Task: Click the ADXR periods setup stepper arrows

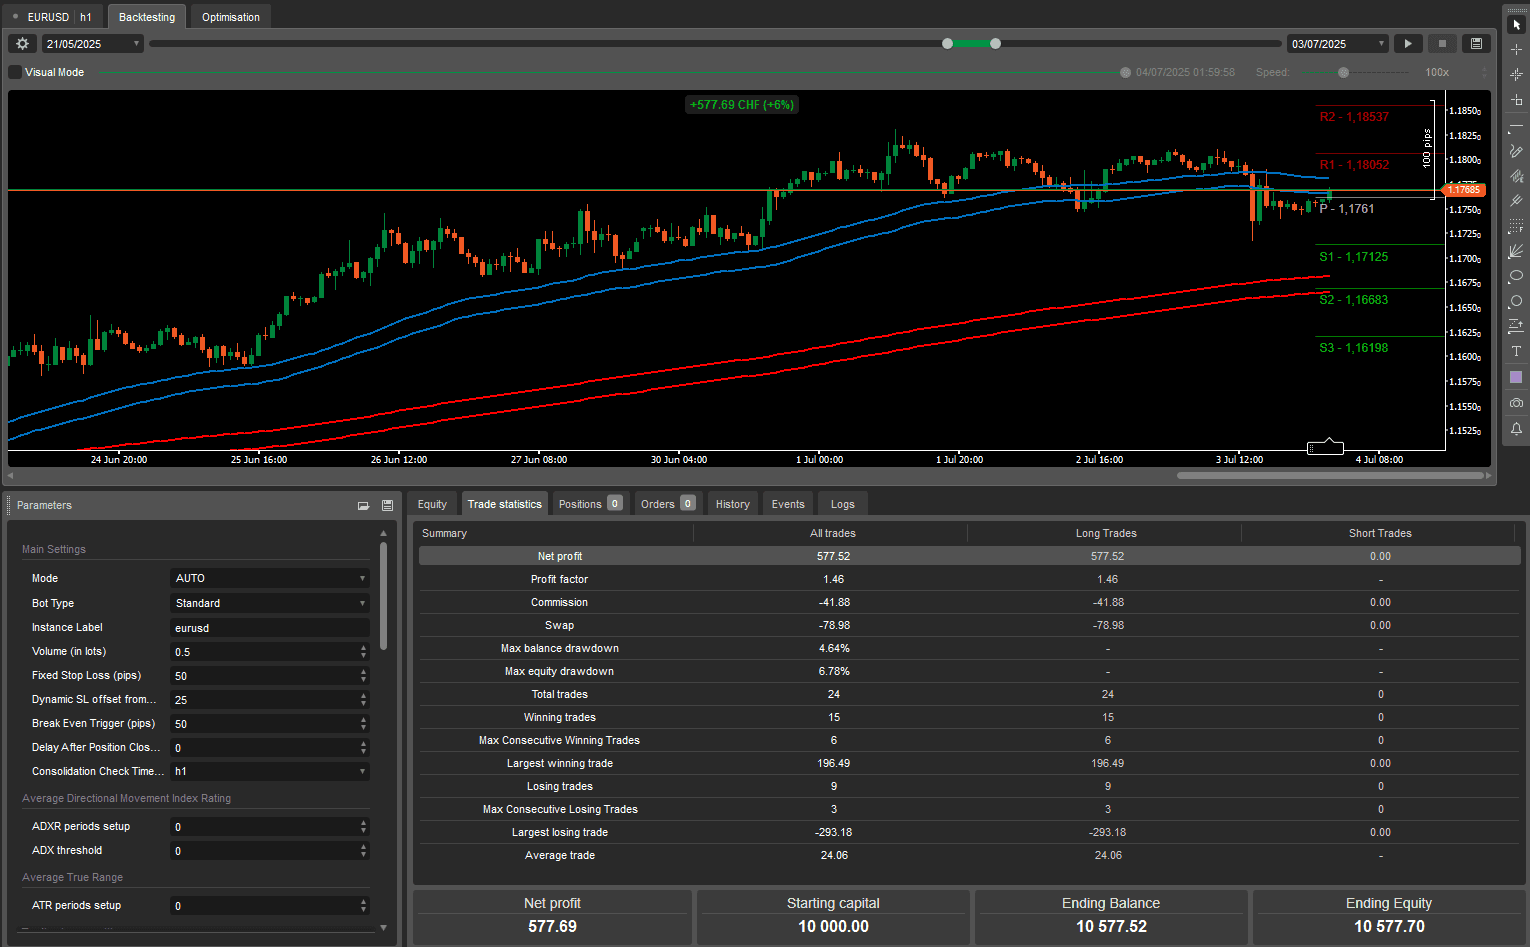Action: point(363,827)
